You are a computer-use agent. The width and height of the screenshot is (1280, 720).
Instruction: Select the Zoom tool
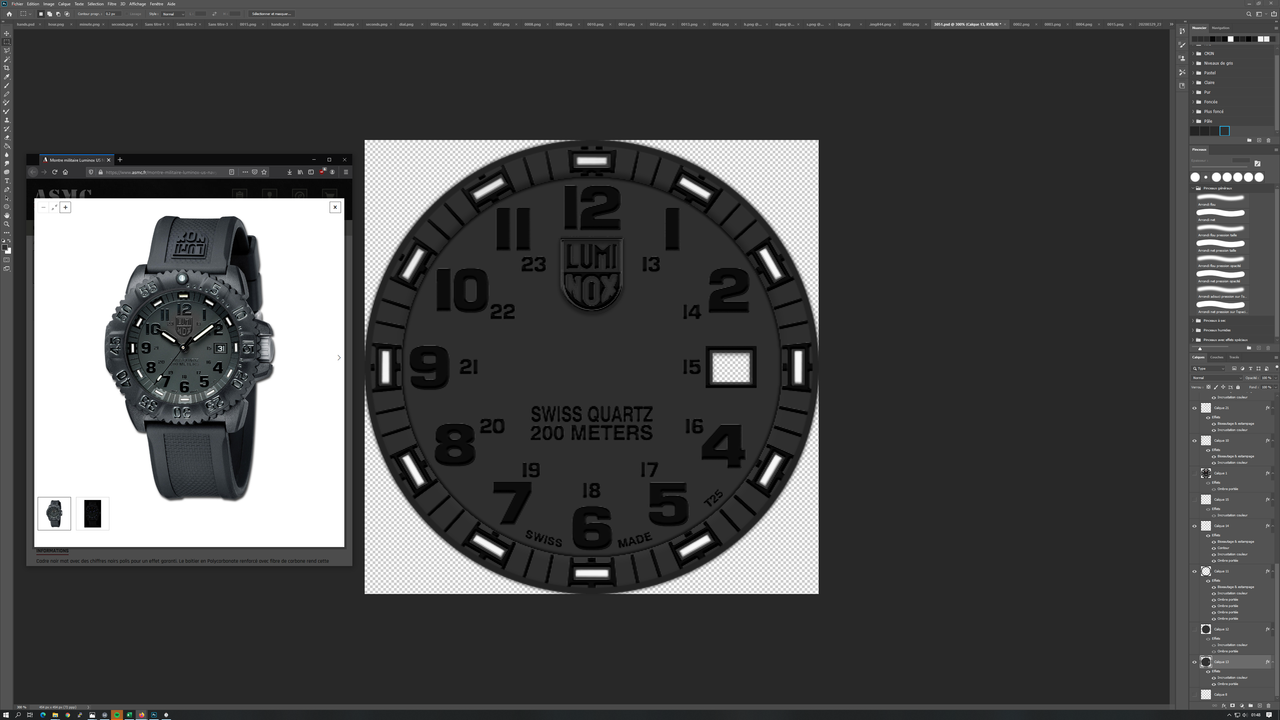[6, 224]
